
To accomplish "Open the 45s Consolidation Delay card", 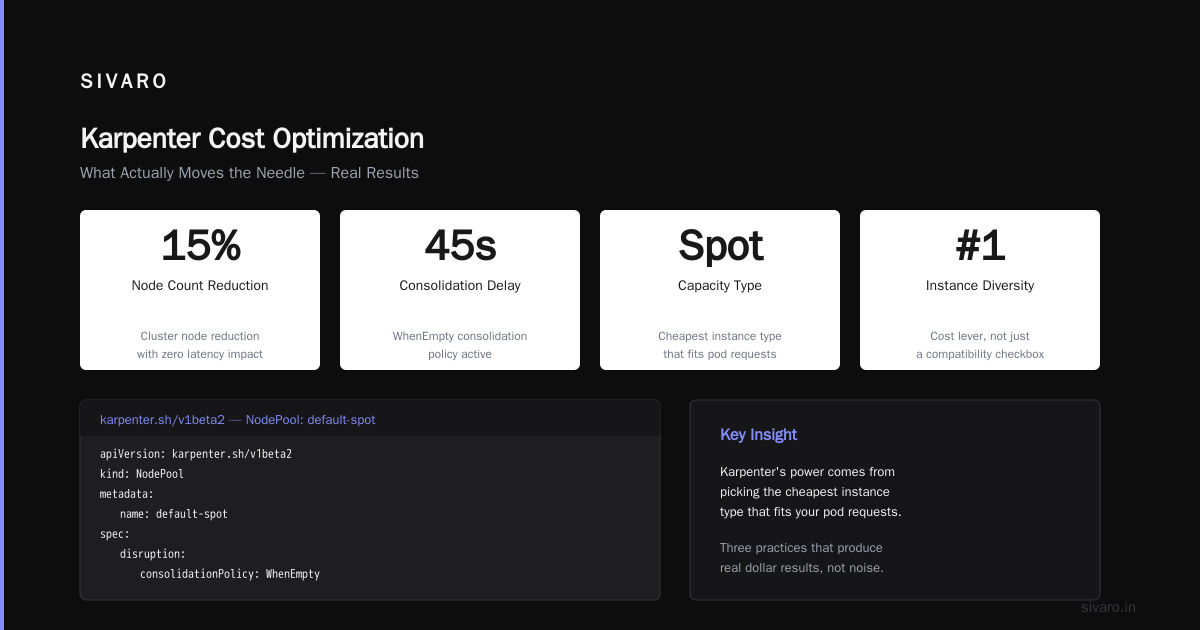I will [x=460, y=290].
